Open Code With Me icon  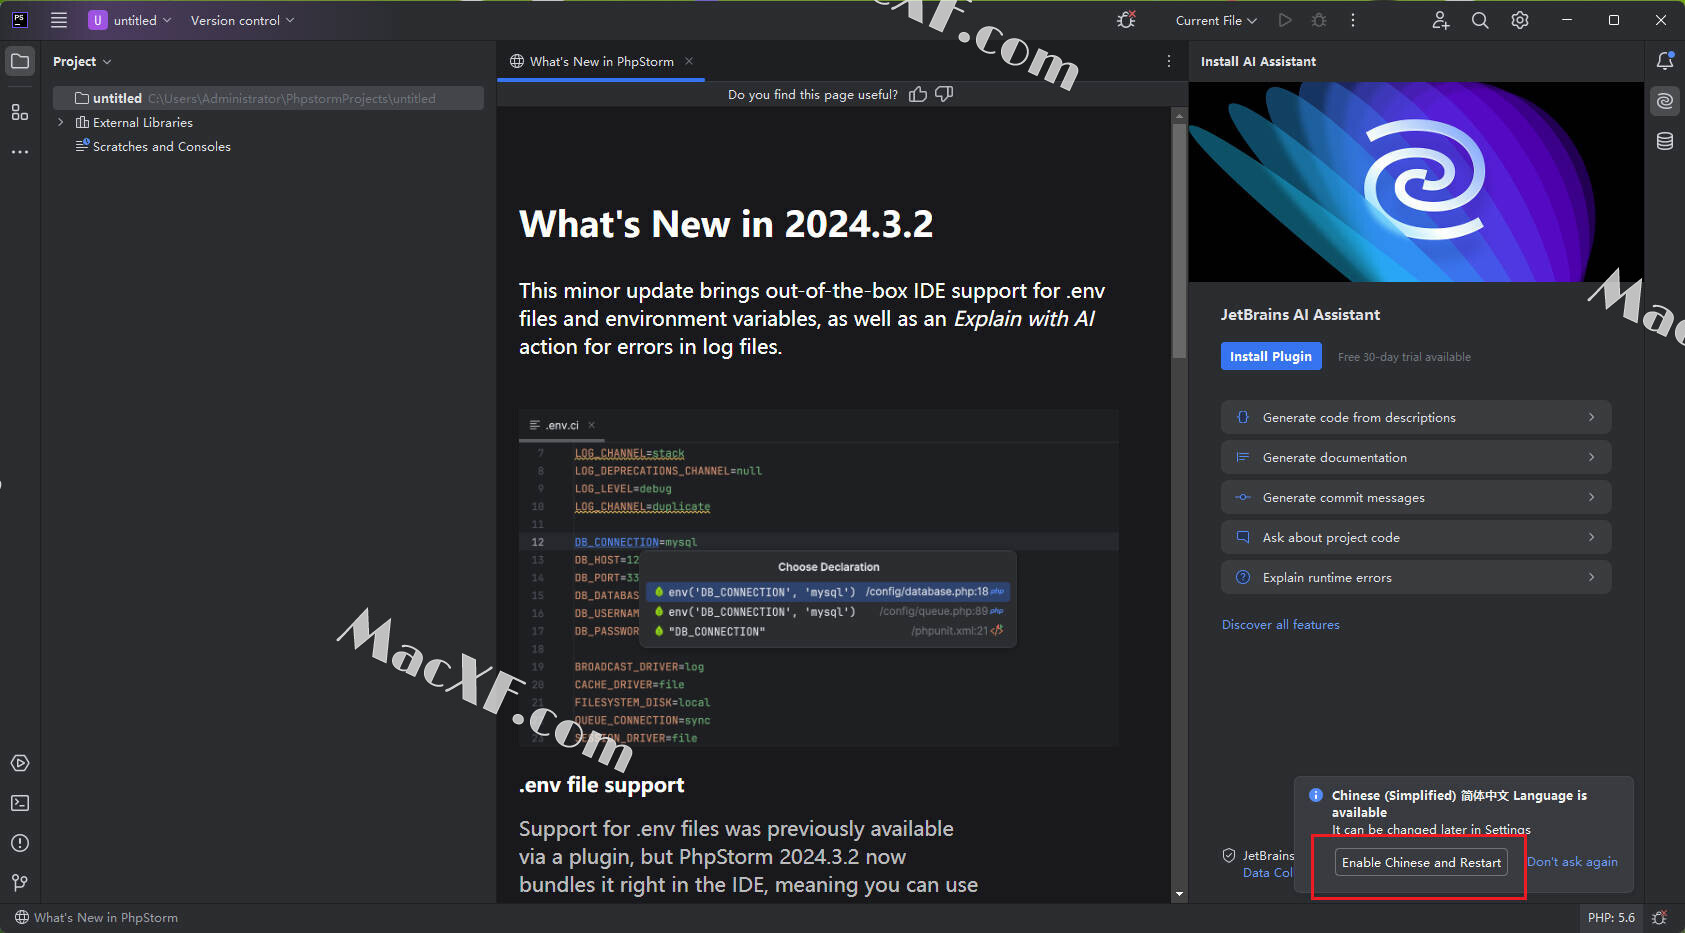tap(1440, 20)
